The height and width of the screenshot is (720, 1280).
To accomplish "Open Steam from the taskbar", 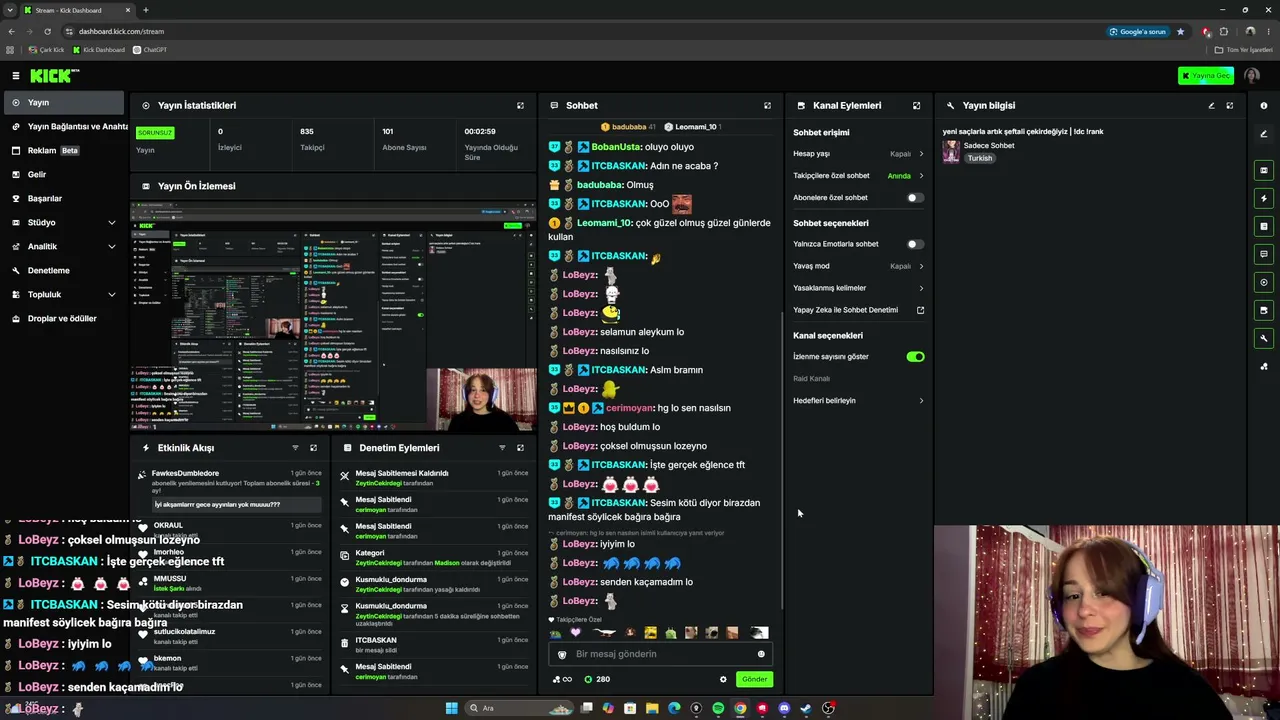I will coord(806,708).
